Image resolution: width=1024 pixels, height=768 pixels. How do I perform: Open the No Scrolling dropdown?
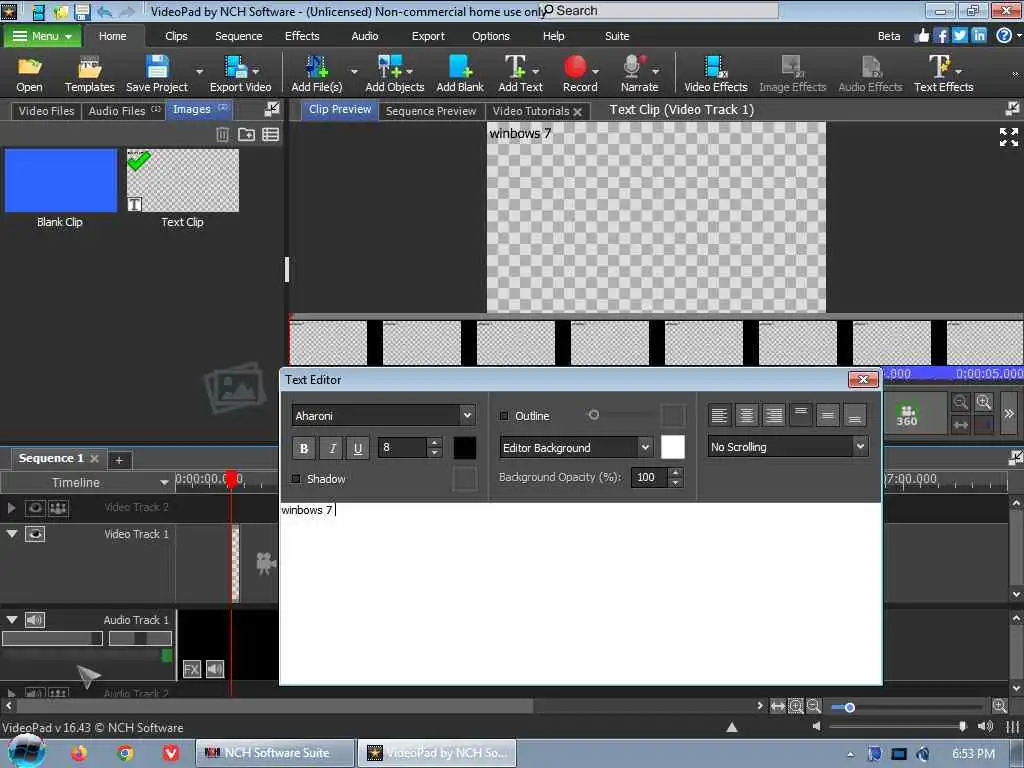tap(860, 447)
